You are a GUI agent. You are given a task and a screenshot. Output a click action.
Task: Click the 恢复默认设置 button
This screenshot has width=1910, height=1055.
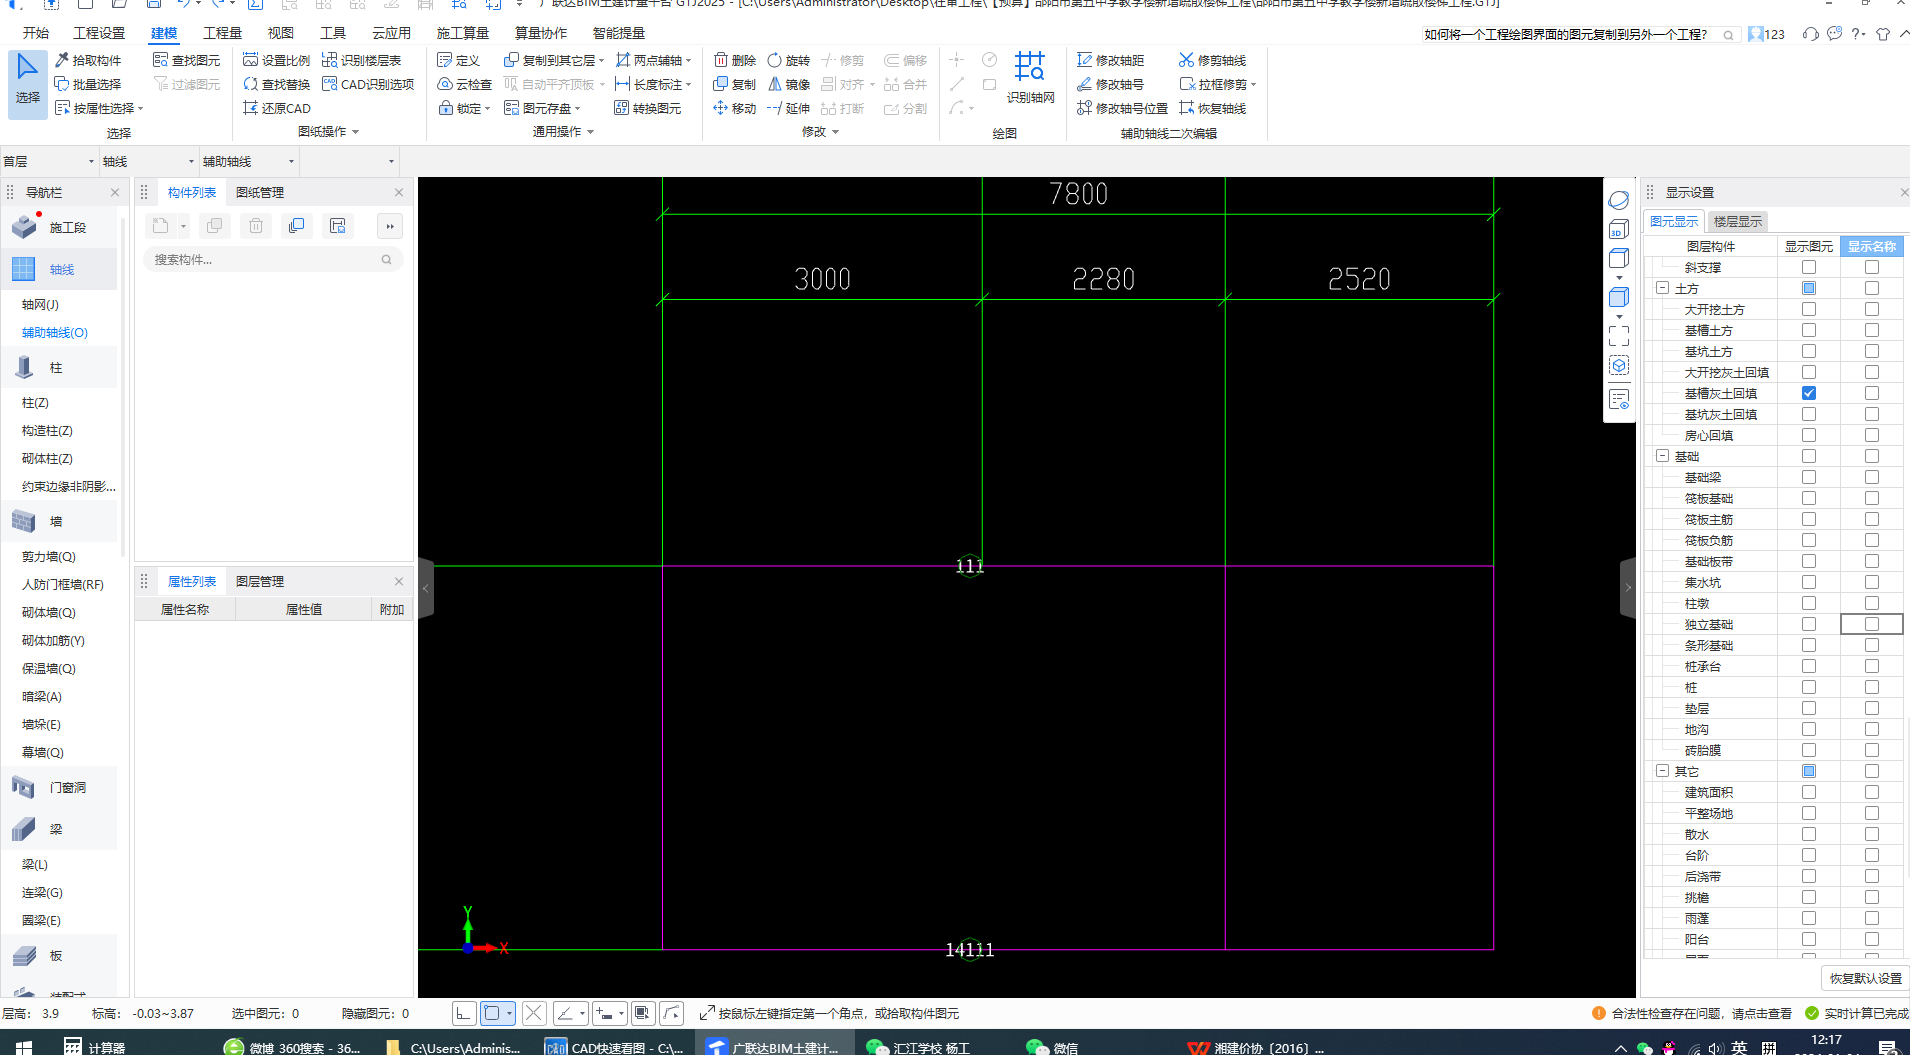point(1866,978)
